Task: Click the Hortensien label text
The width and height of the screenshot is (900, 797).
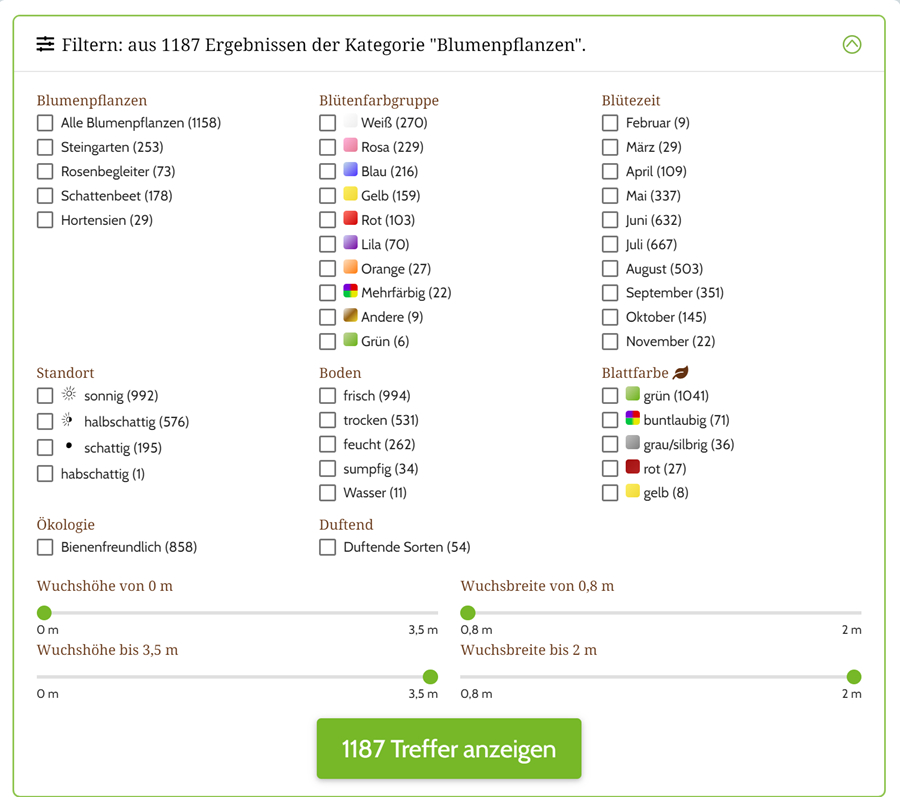Action: point(106,220)
